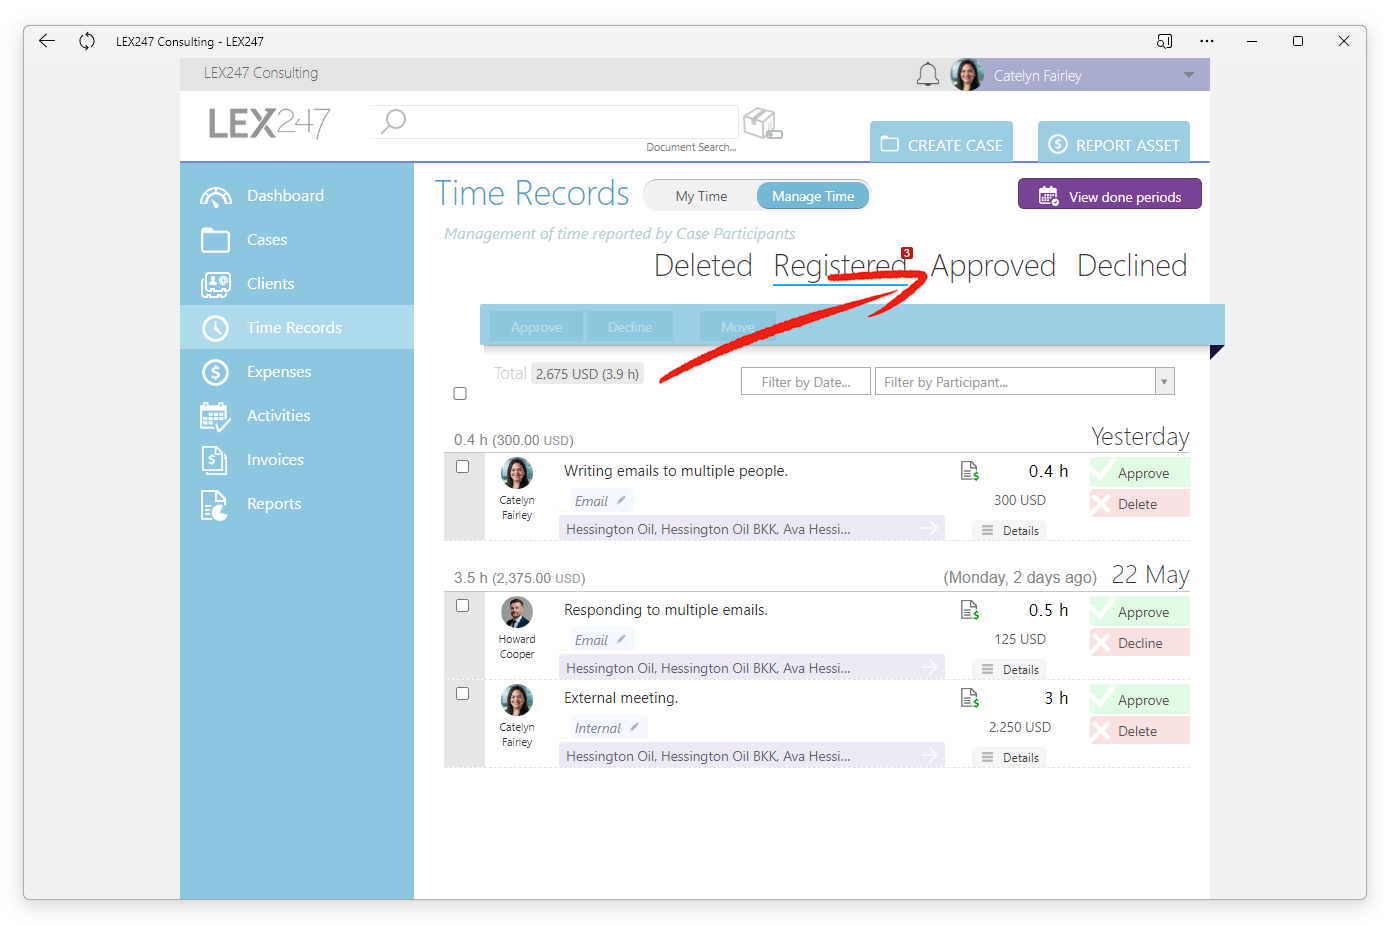Tick checkbox for Responding to multiple emails
Screen dimensions: 1390x925
point(462,606)
